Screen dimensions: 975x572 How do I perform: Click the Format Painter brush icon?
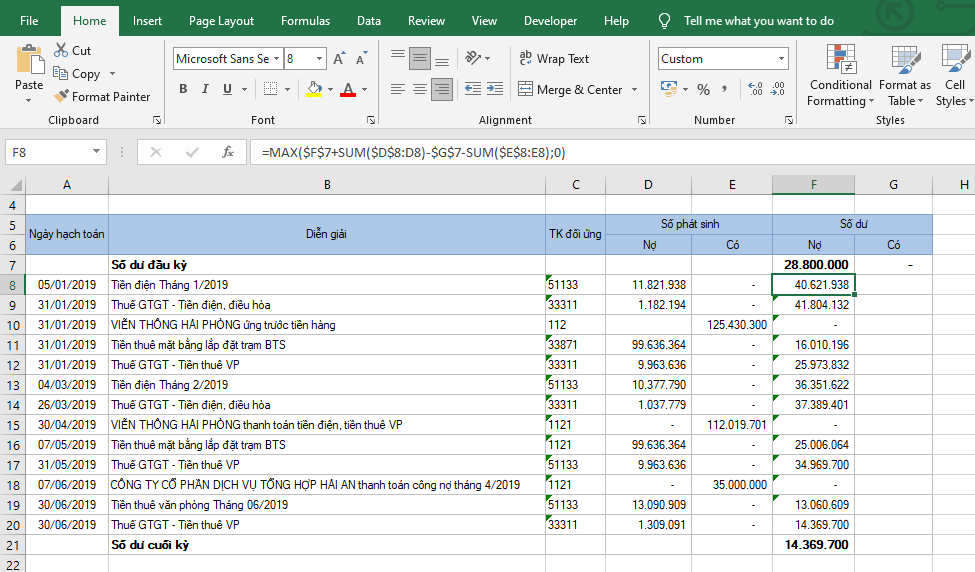point(61,97)
